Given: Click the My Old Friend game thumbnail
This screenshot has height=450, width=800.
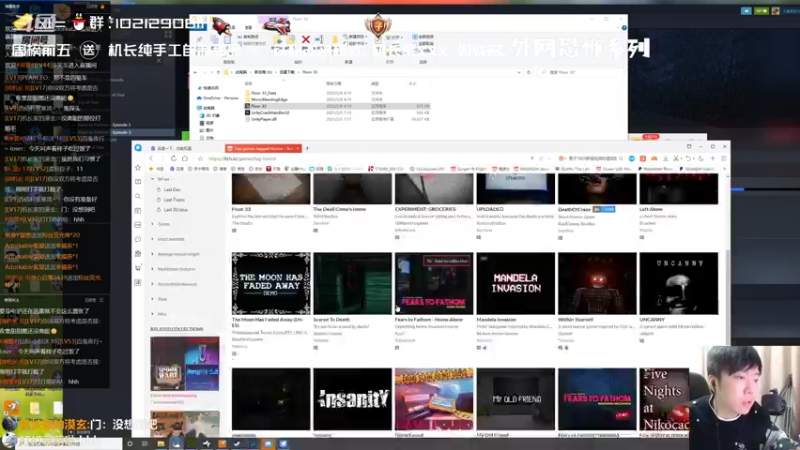Looking at the screenshot, I should click(516, 399).
